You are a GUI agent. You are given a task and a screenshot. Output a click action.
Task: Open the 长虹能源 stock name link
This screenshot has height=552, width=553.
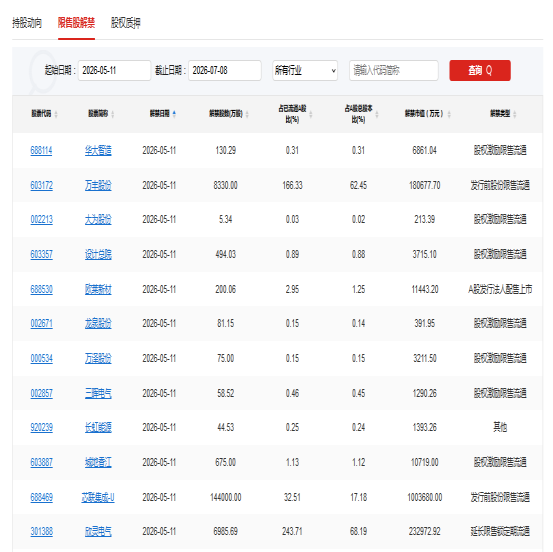tap(98, 427)
